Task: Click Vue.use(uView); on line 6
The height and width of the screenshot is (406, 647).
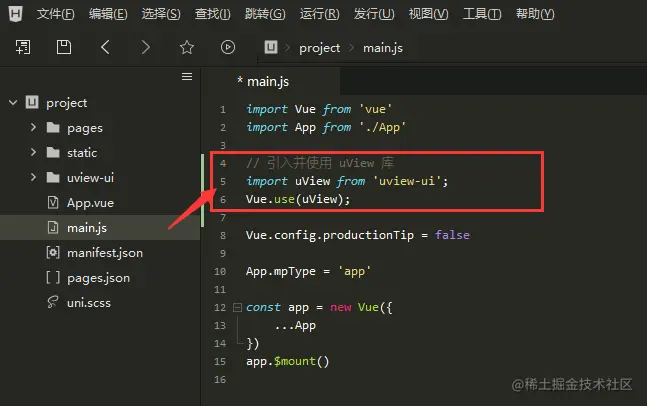Action: pos(298,199)
